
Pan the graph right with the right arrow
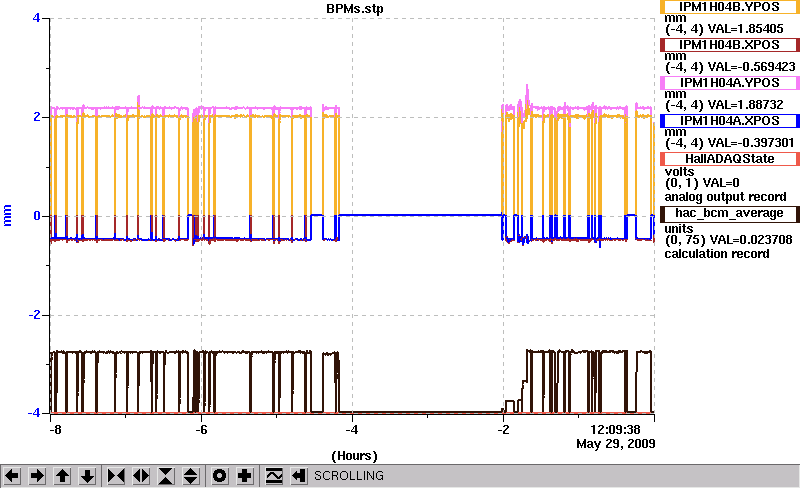tap(37, 476)
